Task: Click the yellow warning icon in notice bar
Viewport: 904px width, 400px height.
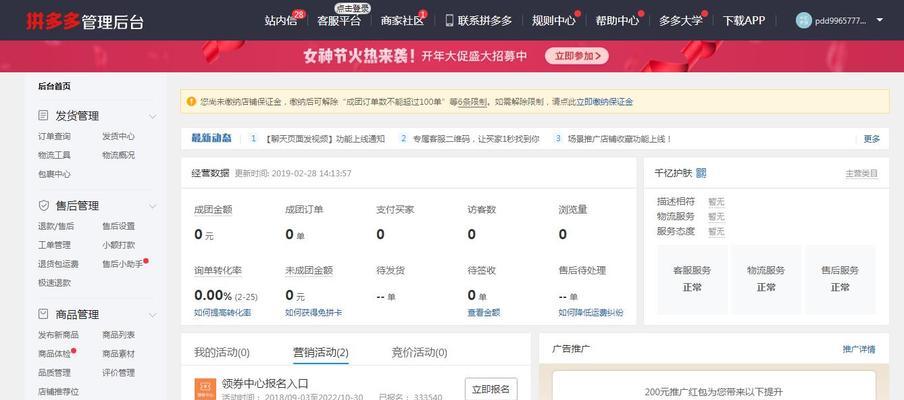Action: pos(191,102)
